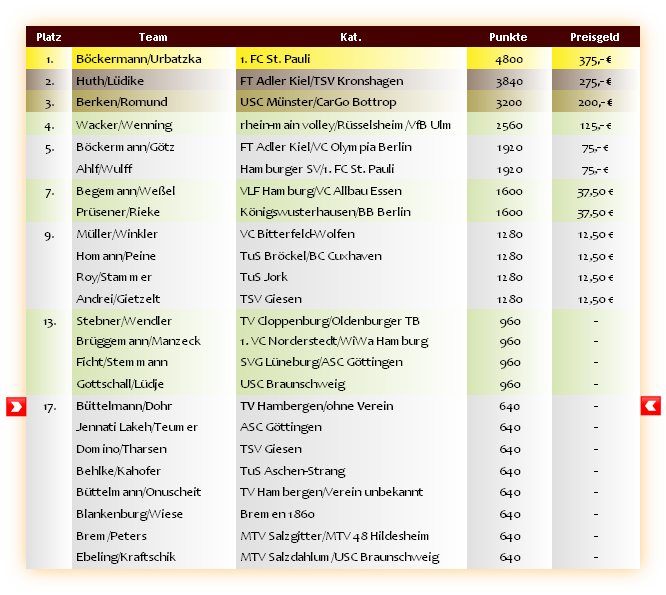This screenshot has width=666, height=595.
Task: Click club FT Adler Kiel/VC Olympia Berlin
Action: (x=326, y=147)
